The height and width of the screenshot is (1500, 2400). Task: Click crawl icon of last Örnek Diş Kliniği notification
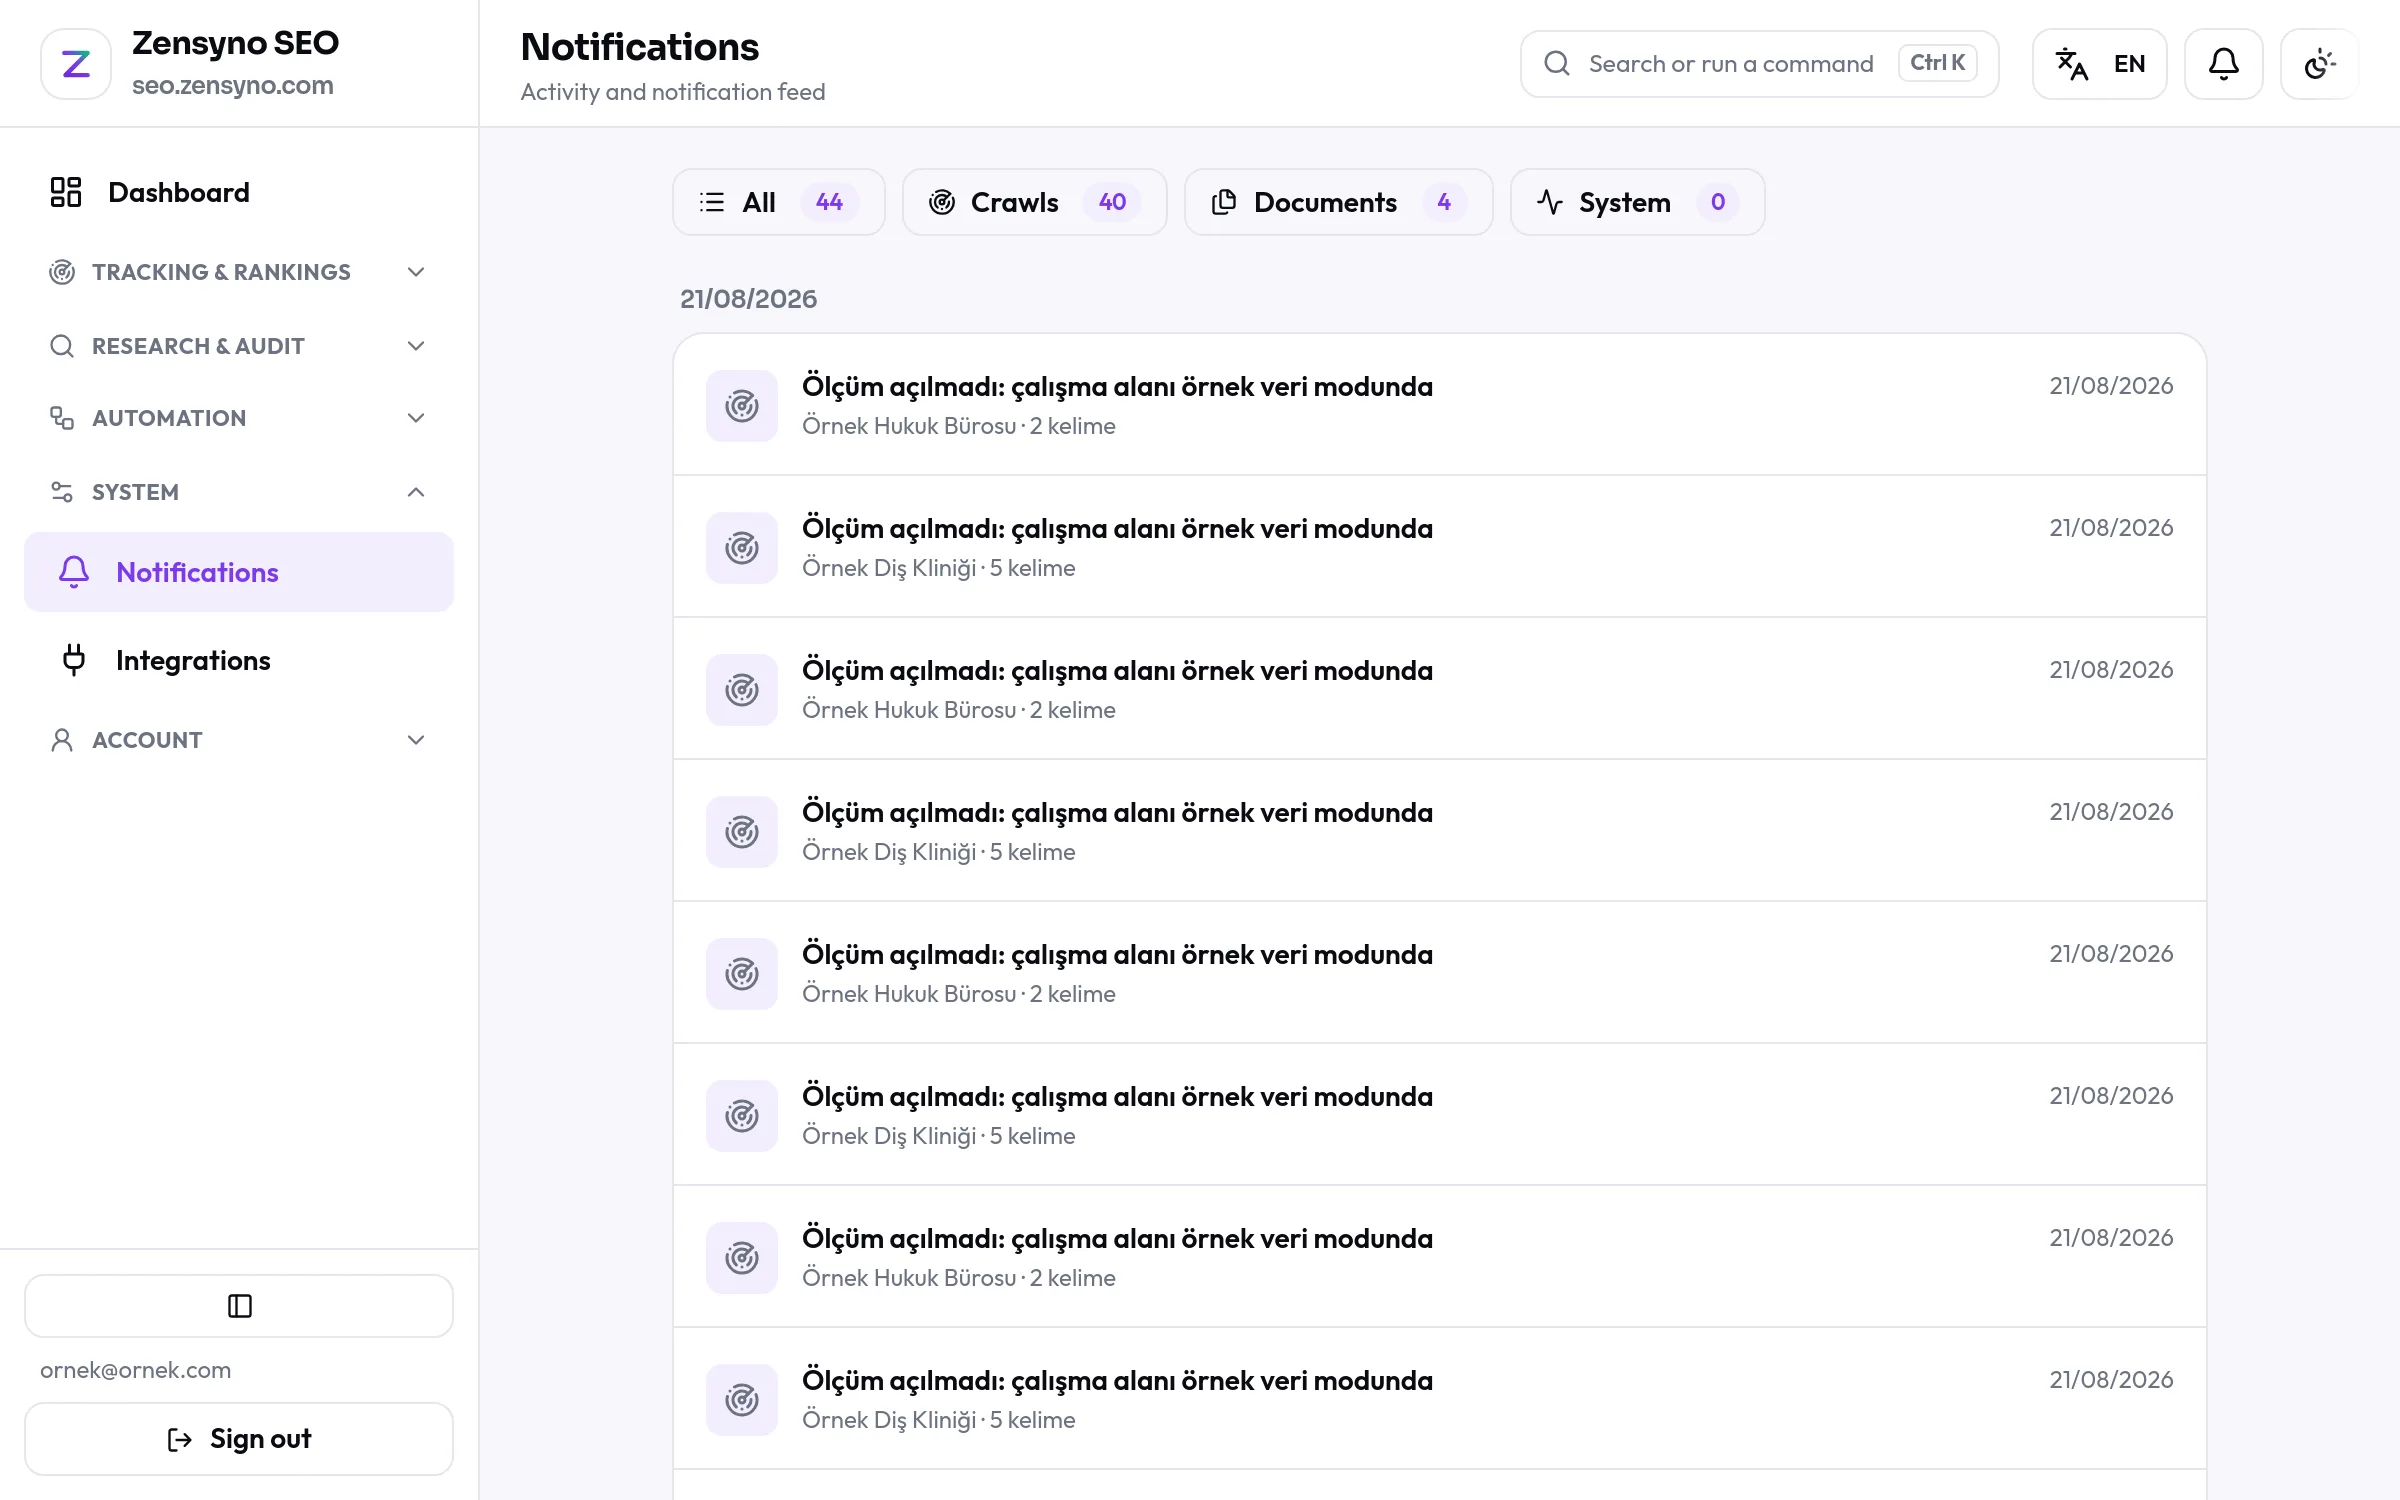point(742,1400)
